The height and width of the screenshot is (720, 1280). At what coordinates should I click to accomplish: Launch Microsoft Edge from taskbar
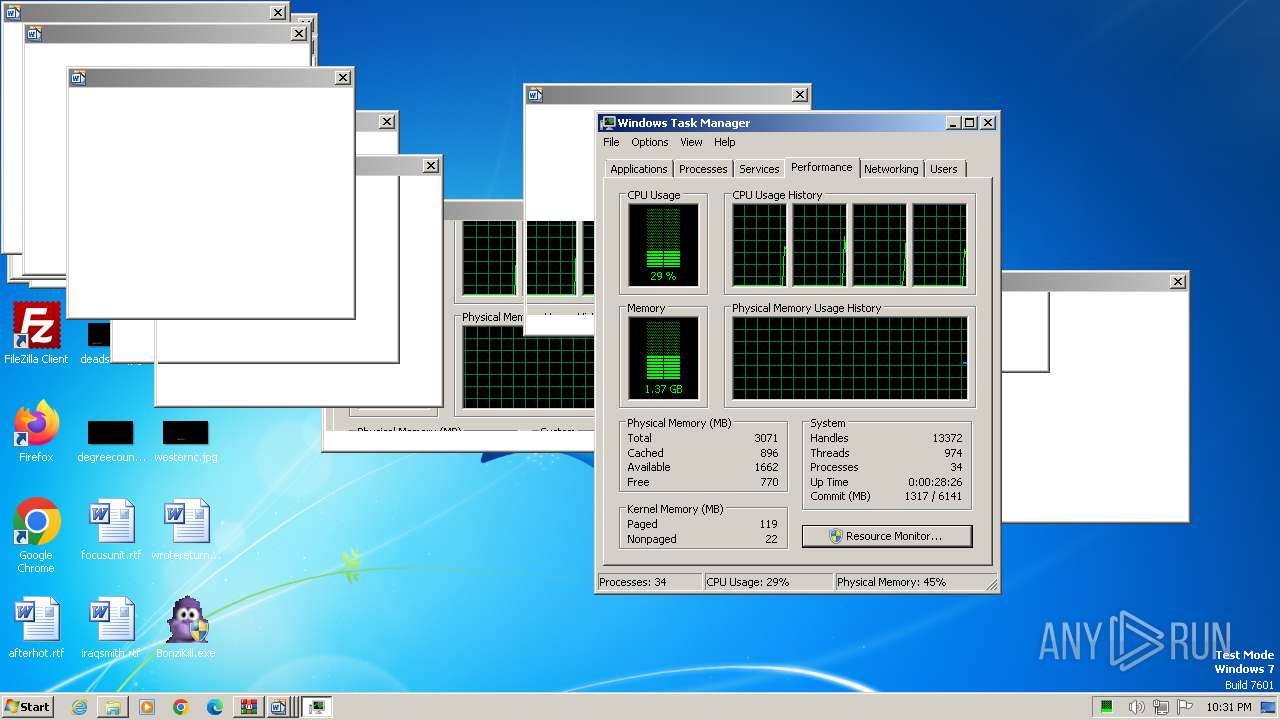pos(215,707)
